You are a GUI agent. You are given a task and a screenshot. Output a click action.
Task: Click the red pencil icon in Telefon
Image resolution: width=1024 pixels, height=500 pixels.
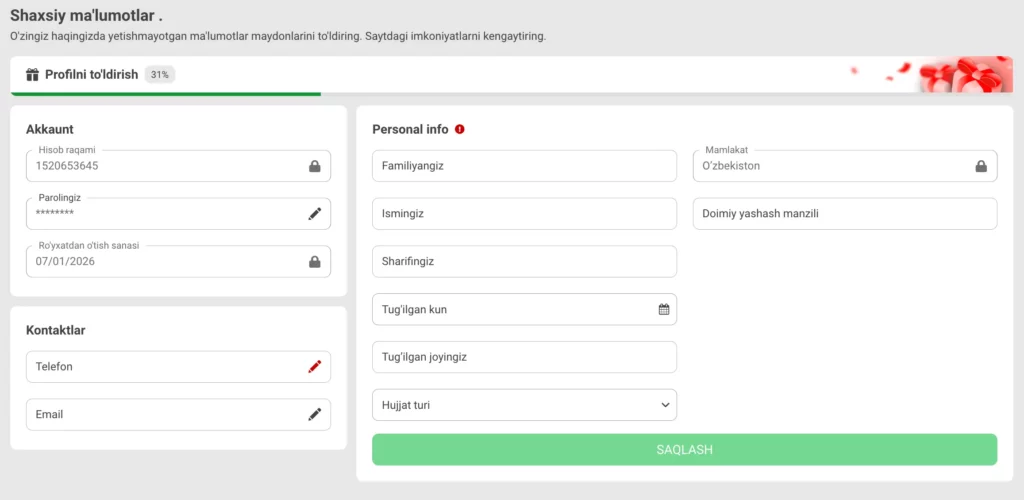pyautogui.click(x=315, y=367)
